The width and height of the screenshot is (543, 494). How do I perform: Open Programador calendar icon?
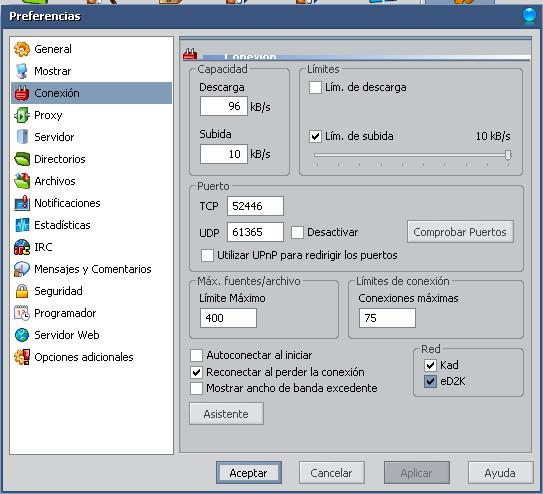22,313
